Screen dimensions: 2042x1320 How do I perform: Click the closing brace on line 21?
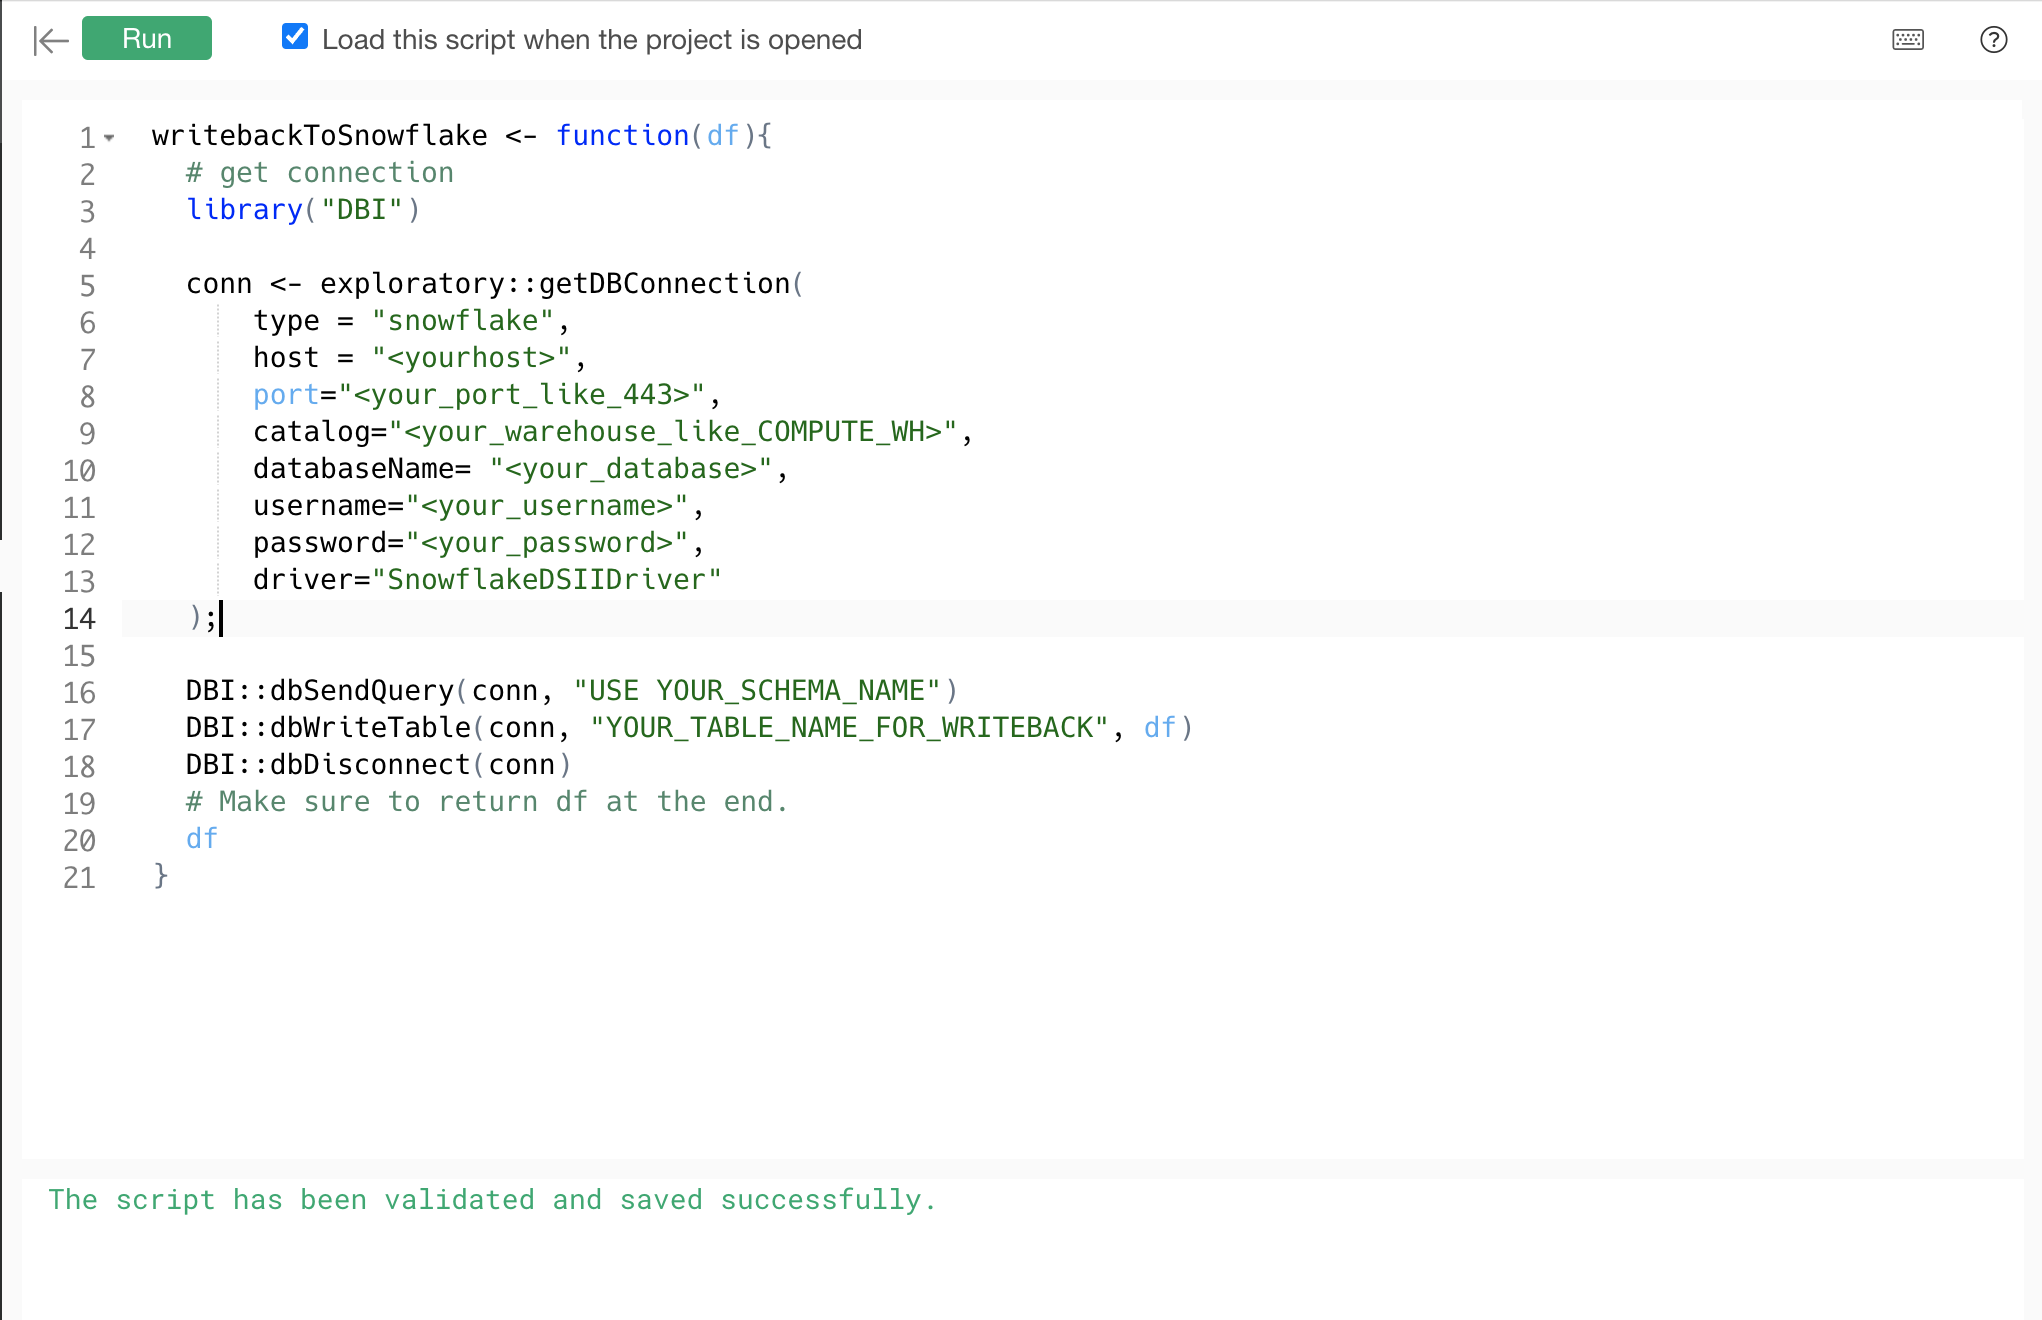(161, 876)
